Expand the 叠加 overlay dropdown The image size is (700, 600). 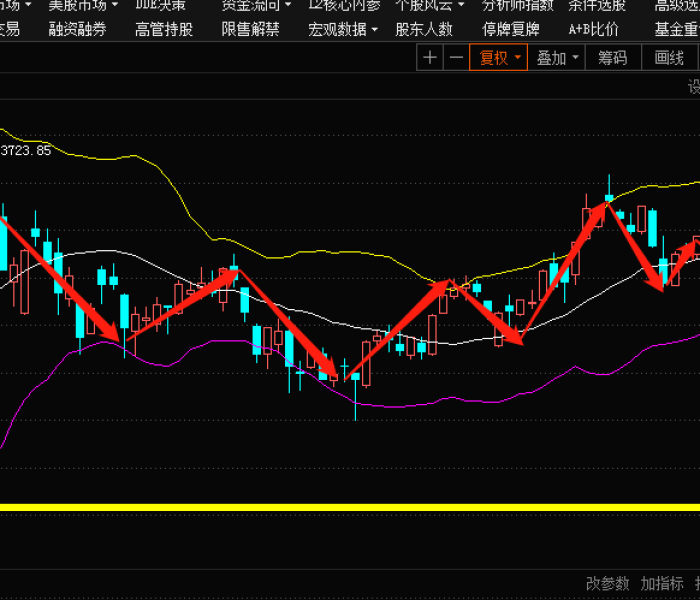point(557,58)
